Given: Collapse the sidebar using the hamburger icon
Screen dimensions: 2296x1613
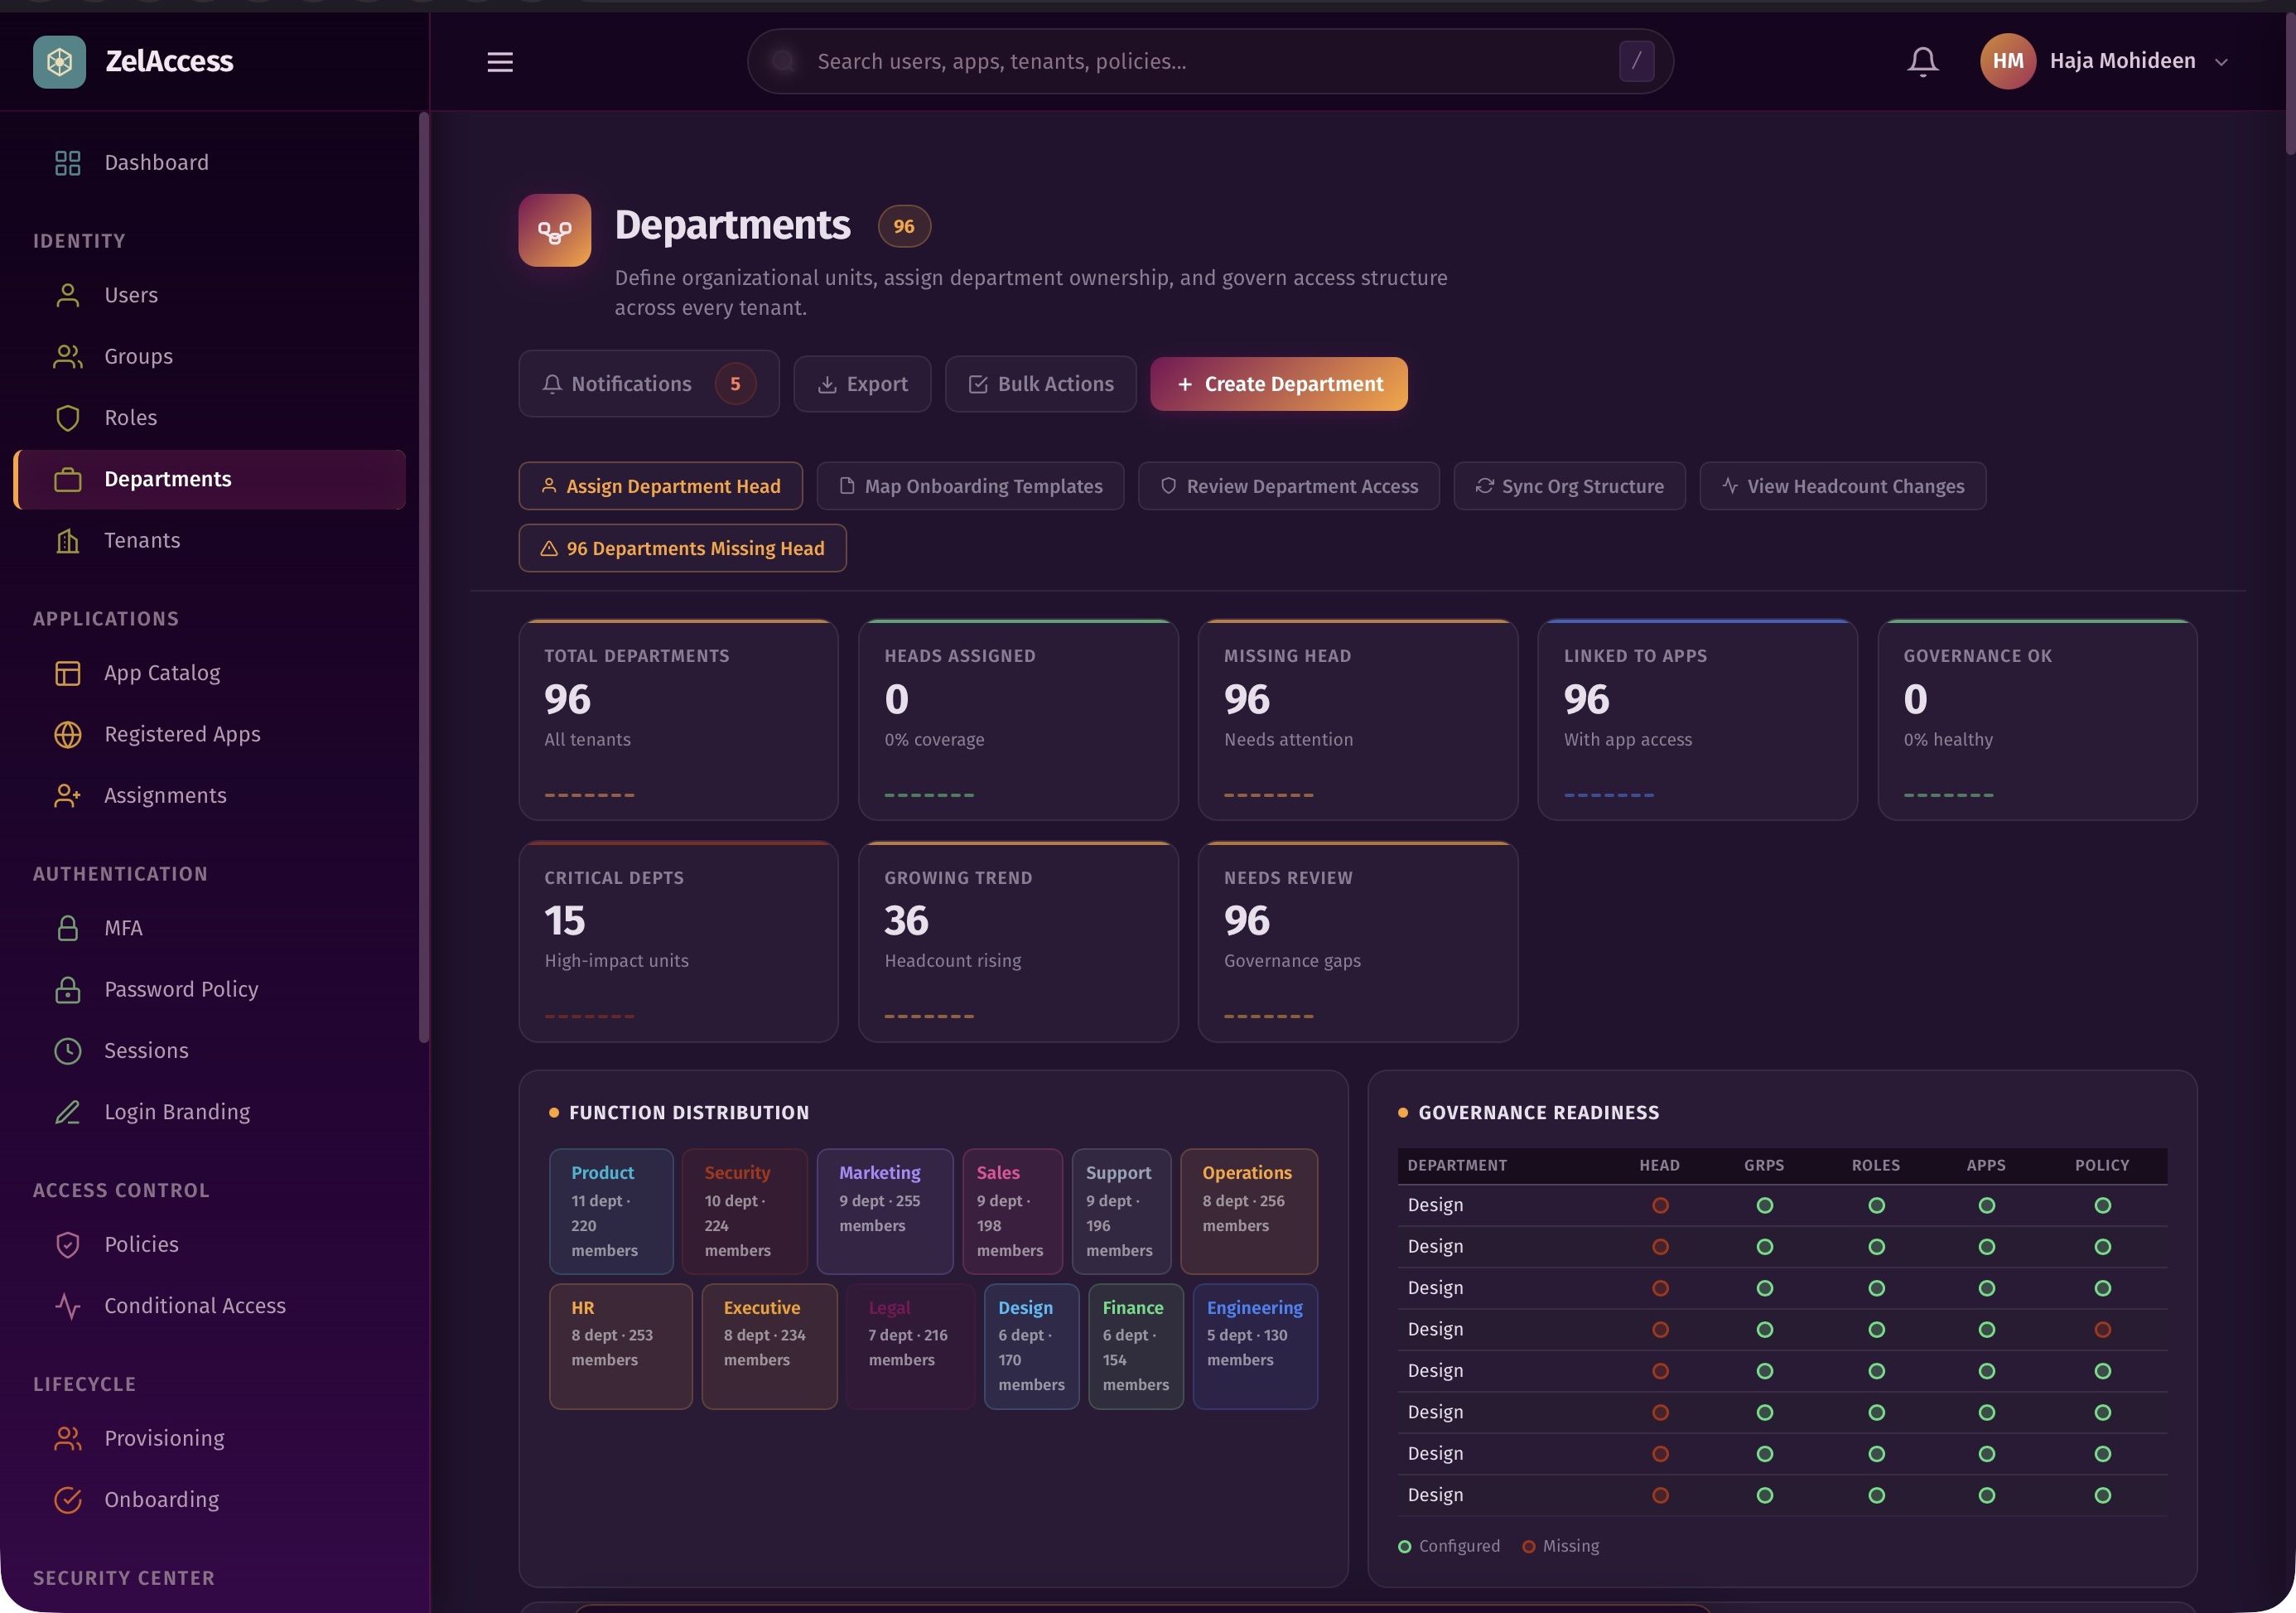Looking at the screenshot, I should pyautogui.click(x=500, y=61).
